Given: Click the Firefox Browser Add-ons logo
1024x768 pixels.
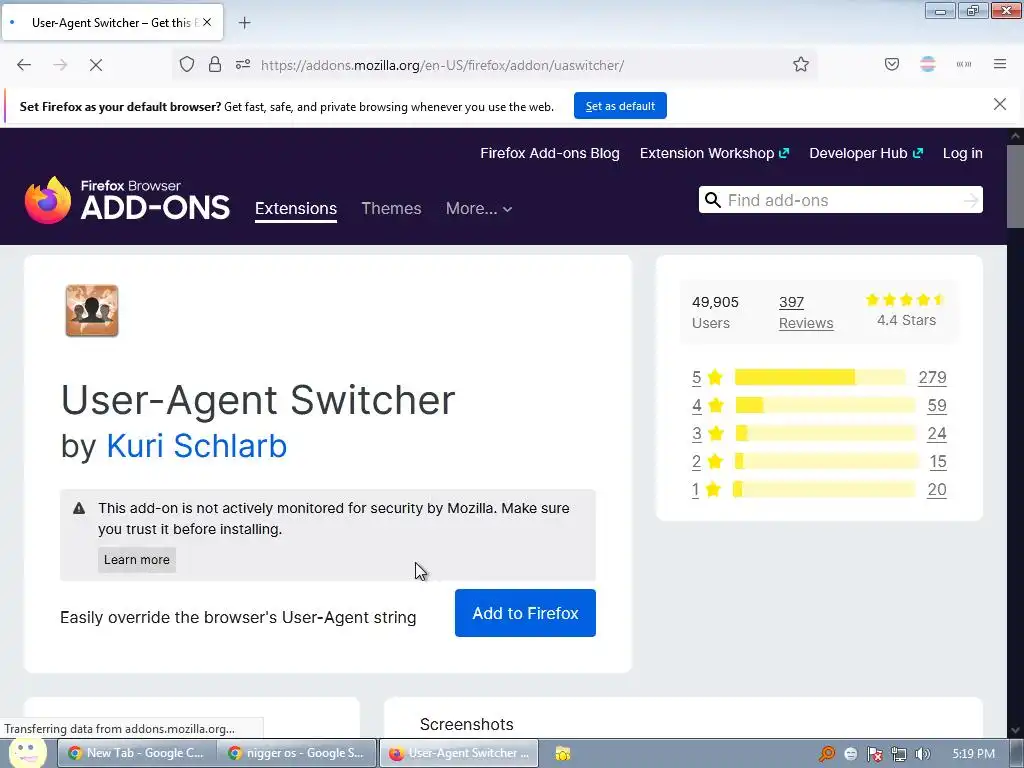Looking at the screenshot, I should pyautogui.click(x=127, y=200).
